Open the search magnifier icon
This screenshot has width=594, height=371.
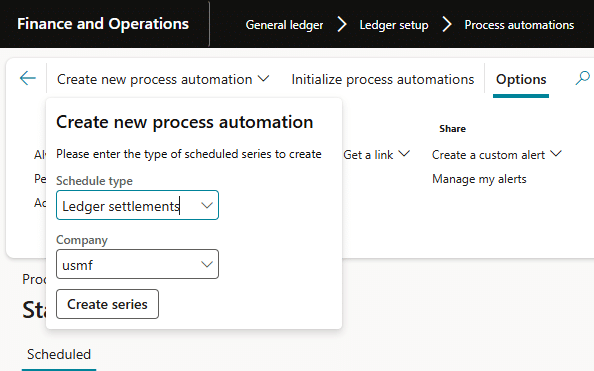[x=583, y=78]
